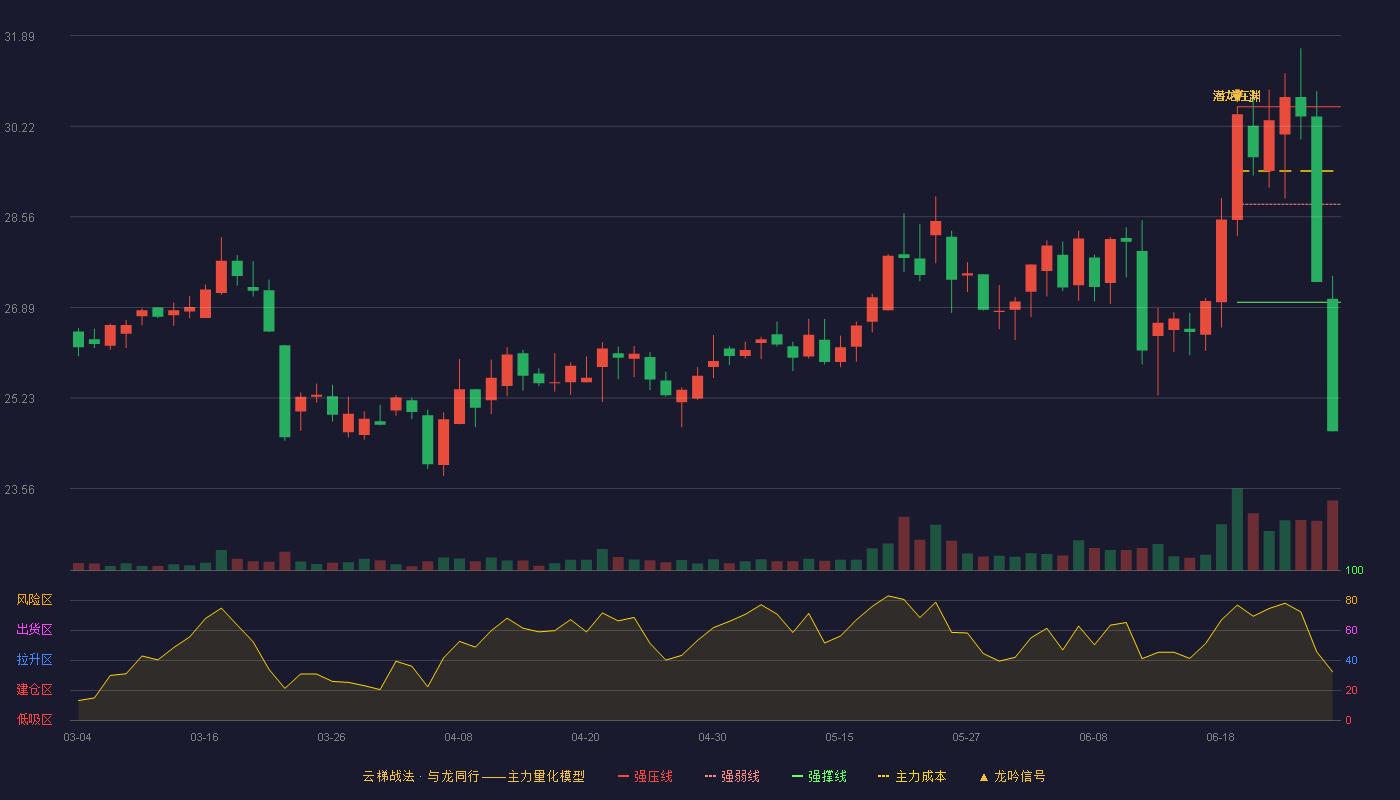Click the 06-18 date label

(x=1220, y=737)
